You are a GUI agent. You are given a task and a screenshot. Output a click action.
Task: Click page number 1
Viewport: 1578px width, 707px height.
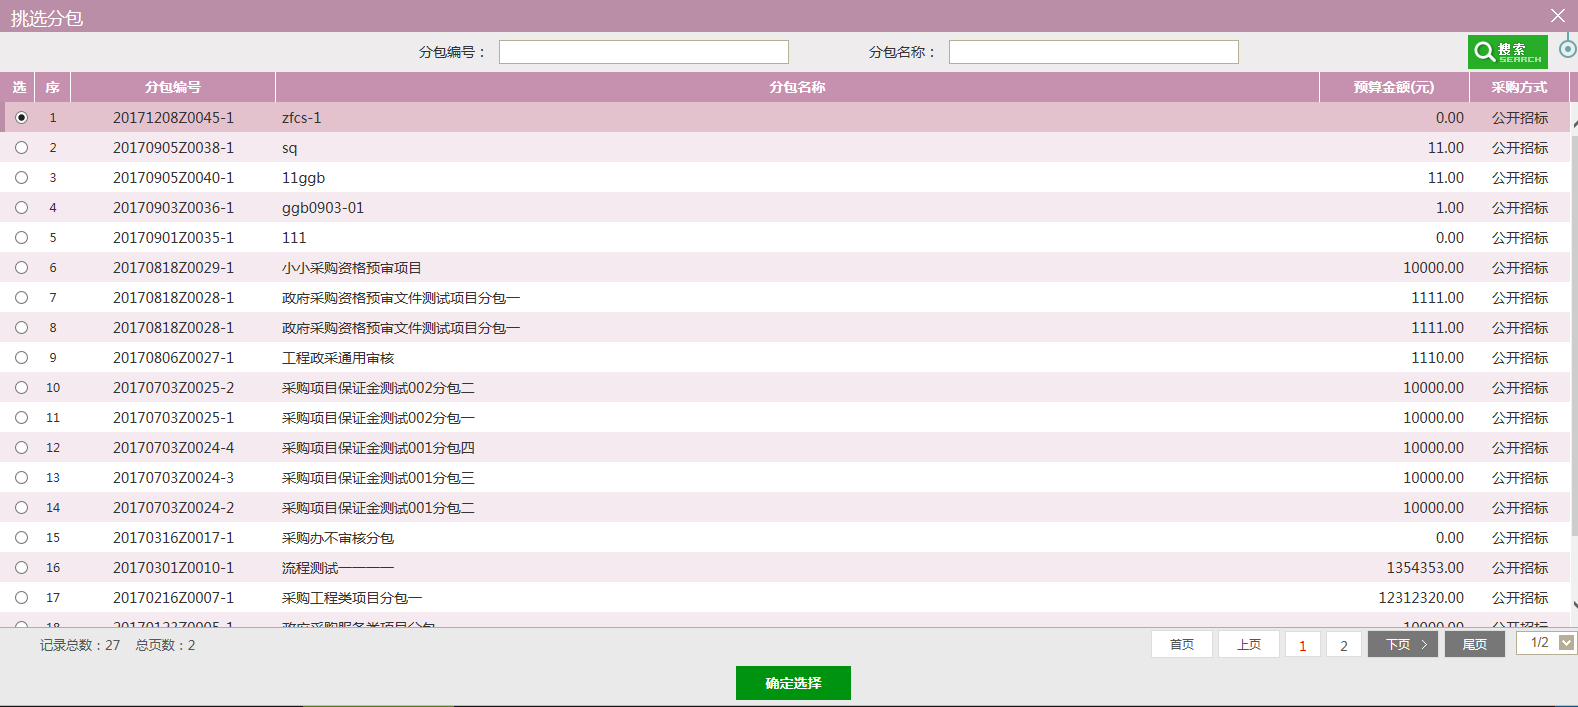(1302, 646)
